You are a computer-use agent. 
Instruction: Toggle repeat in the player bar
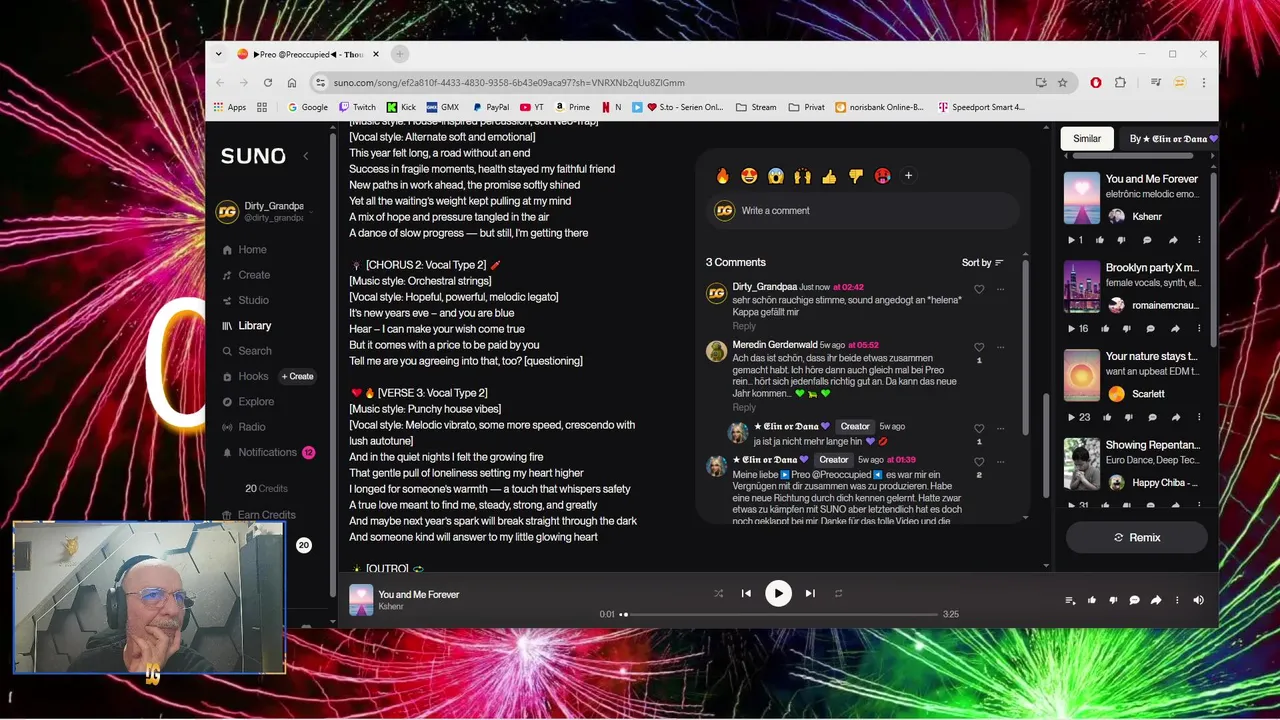tap(838, 593)
